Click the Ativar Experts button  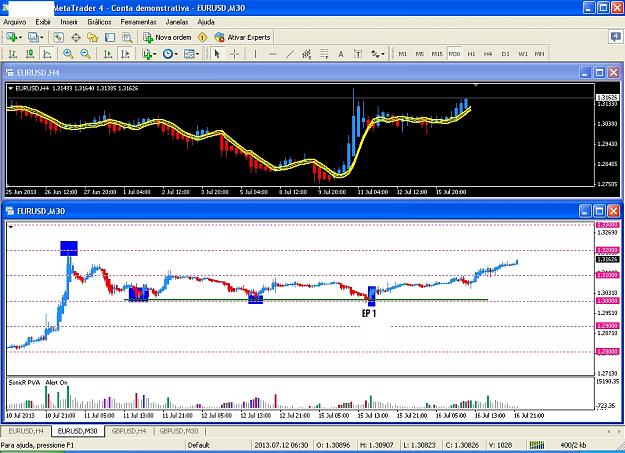[242, 37]
